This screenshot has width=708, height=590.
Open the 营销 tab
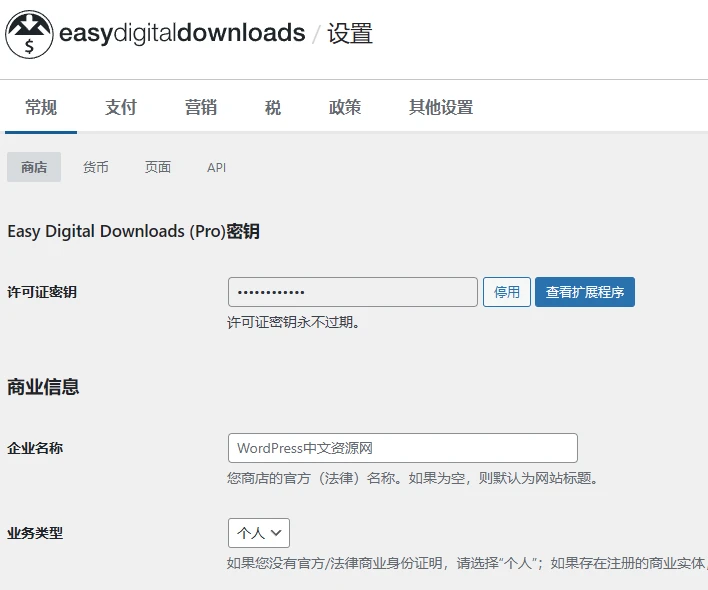coord(201,107)
